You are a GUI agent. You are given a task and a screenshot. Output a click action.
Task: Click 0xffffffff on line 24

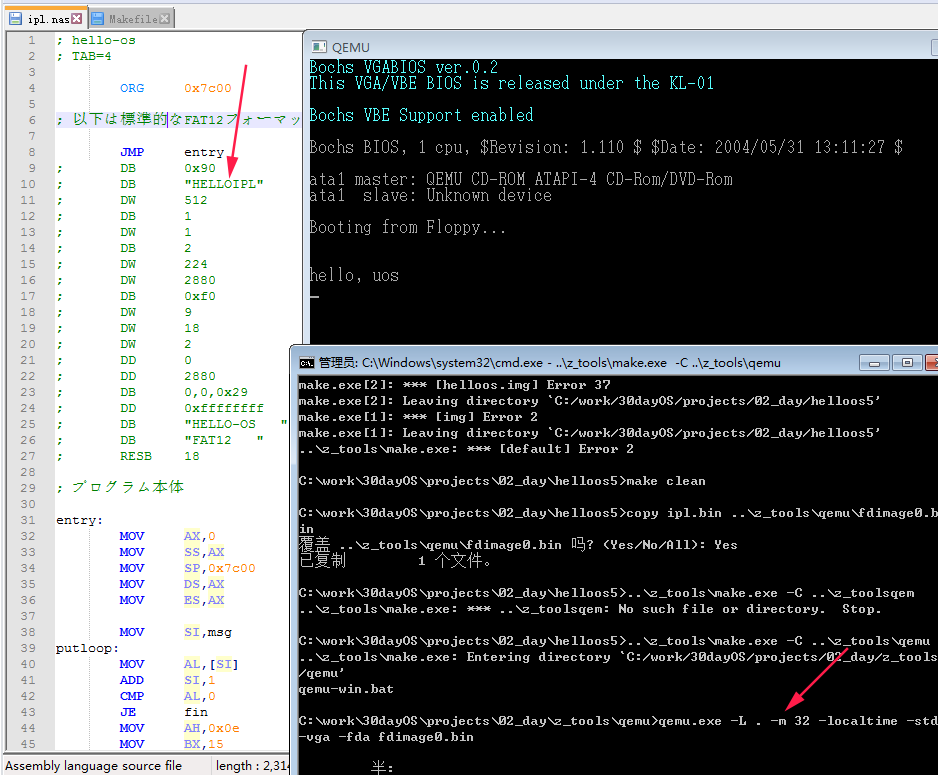(x=224, y=408)
